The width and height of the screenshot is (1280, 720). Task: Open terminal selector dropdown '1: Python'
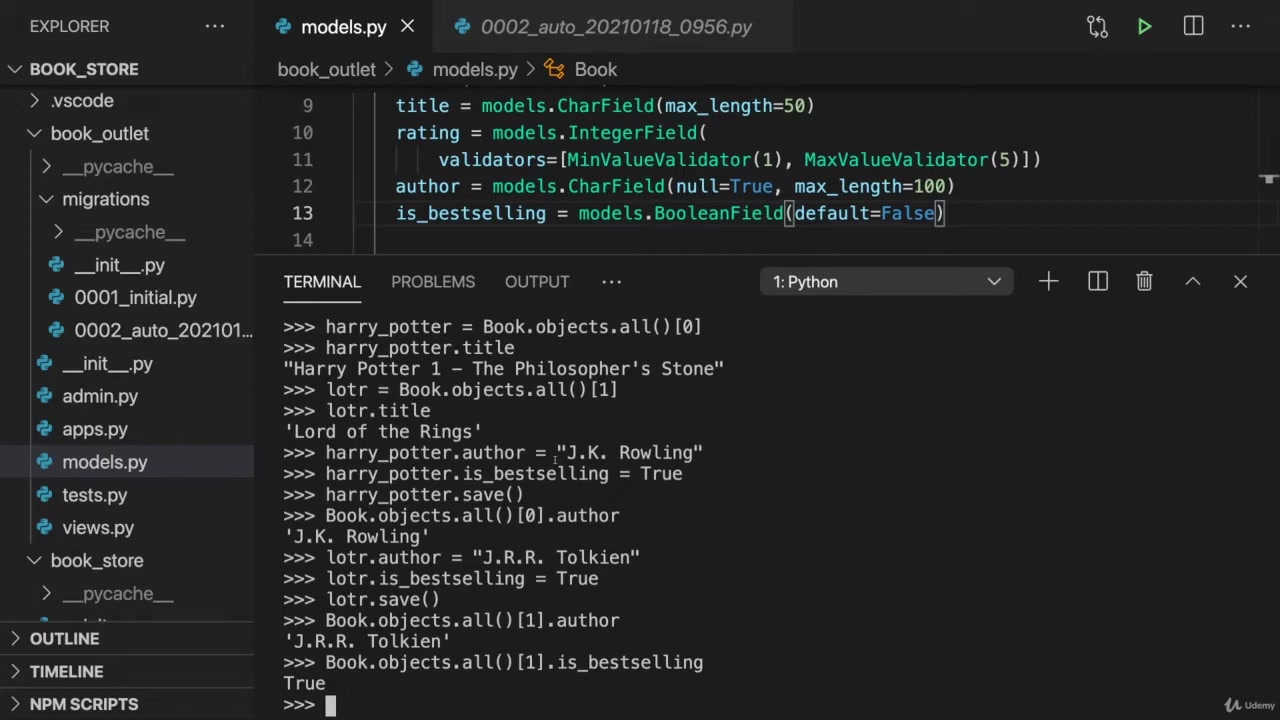click(x=886, y=282)
